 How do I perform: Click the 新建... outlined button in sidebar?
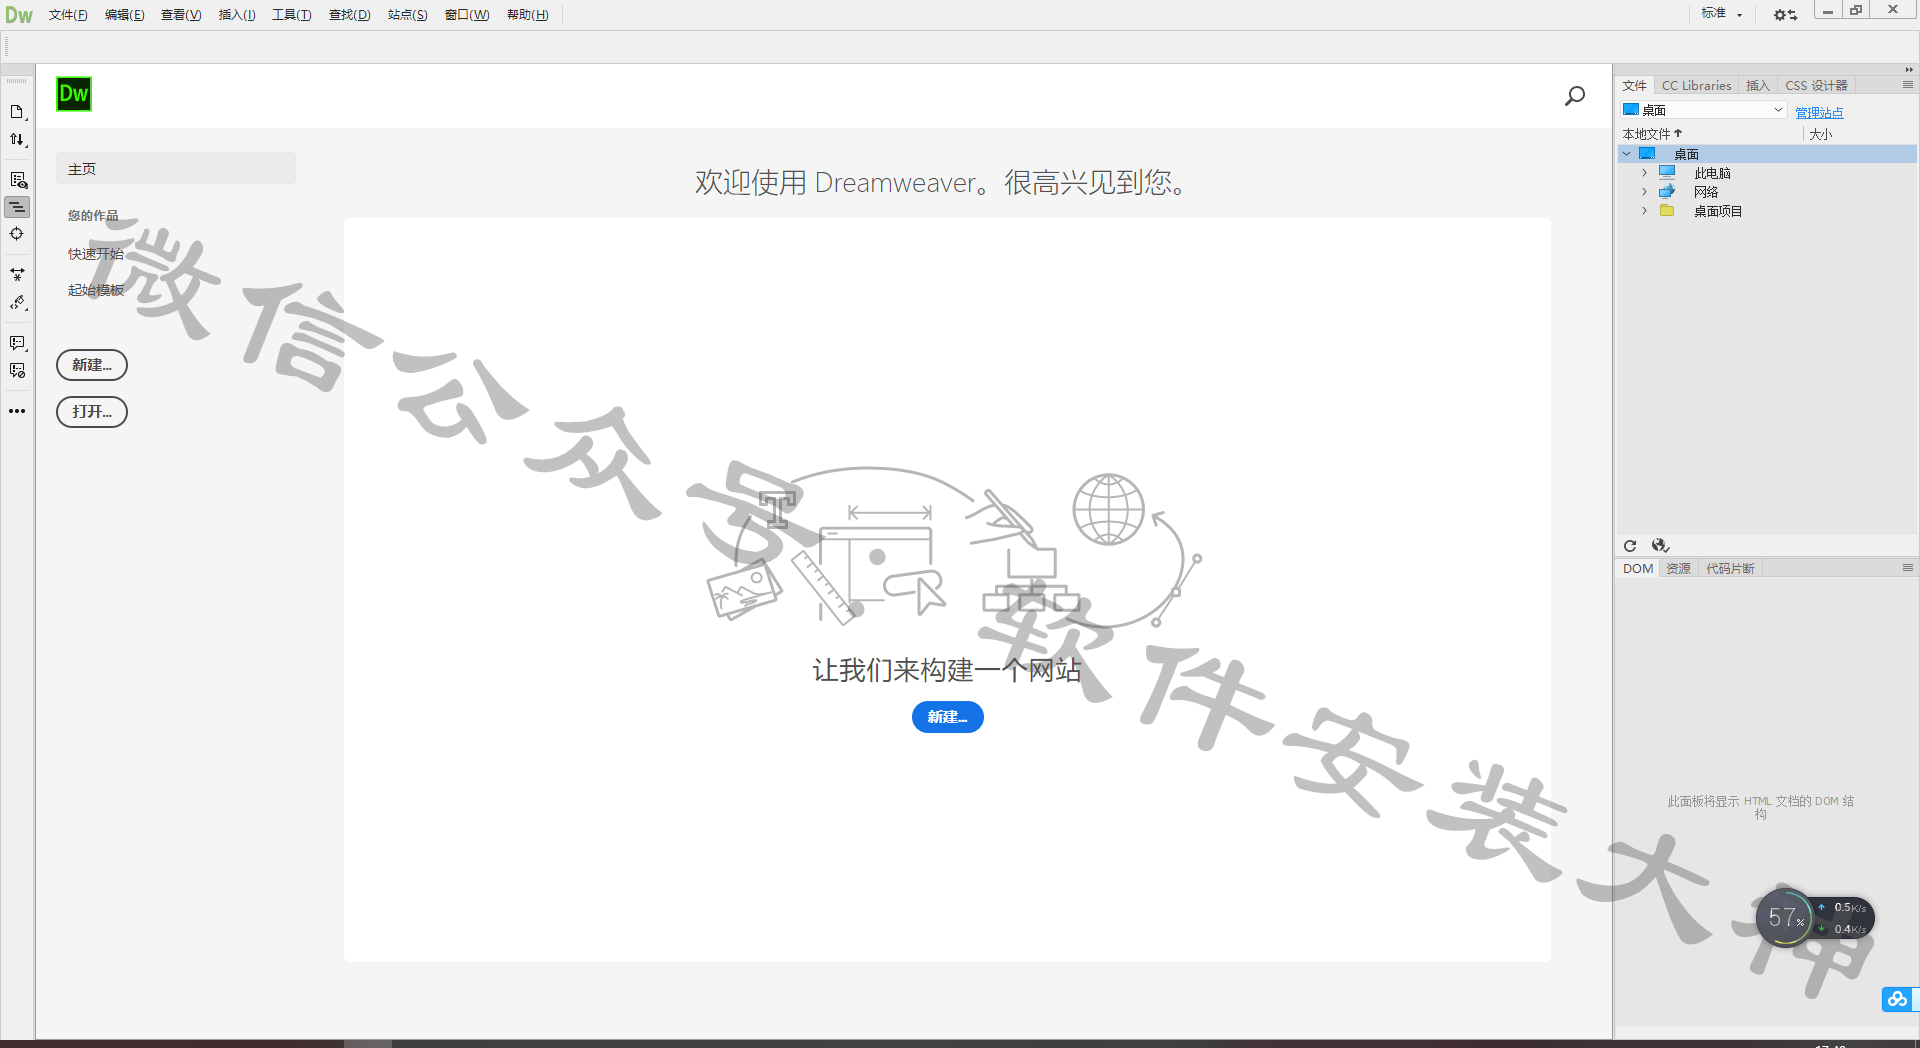click(92, 365)
